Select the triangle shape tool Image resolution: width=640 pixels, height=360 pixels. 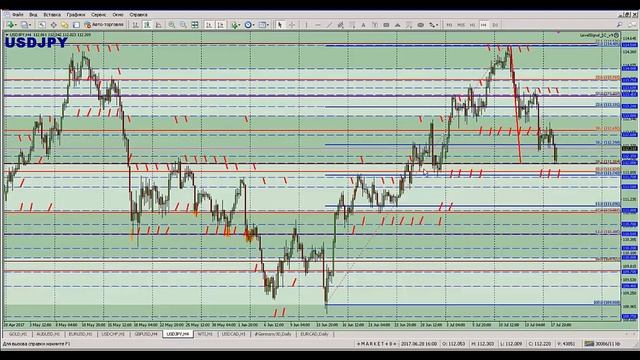coord(398,25)
